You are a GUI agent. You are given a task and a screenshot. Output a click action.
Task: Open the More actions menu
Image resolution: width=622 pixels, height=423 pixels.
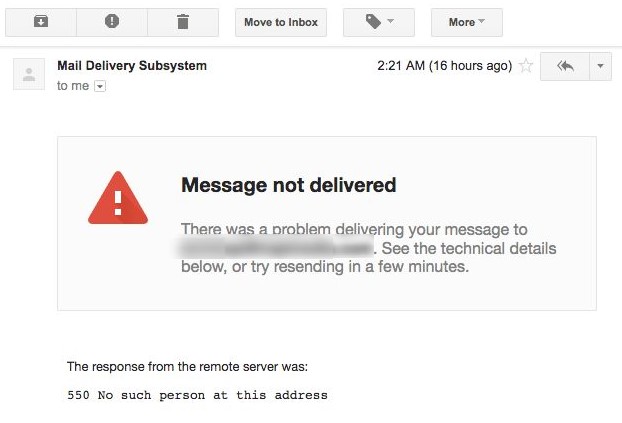(x=467, y=22)
